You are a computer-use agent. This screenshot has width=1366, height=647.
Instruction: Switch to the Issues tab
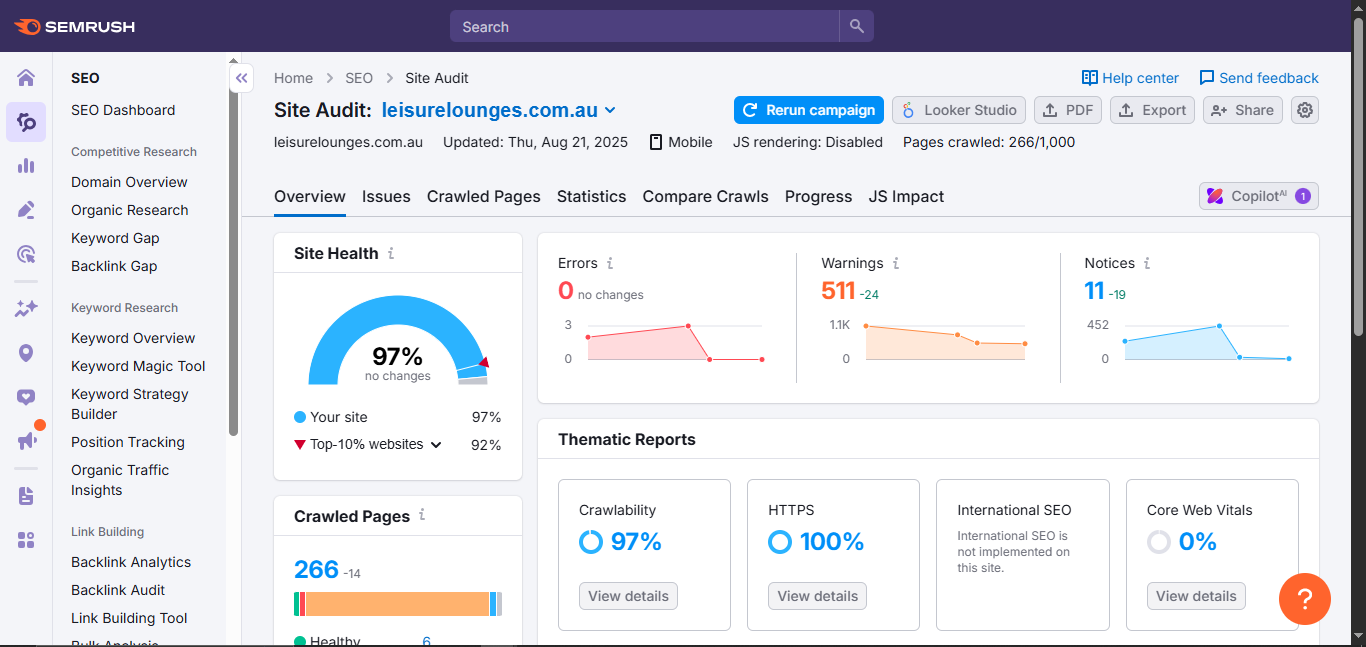click(x=386, y=196)
